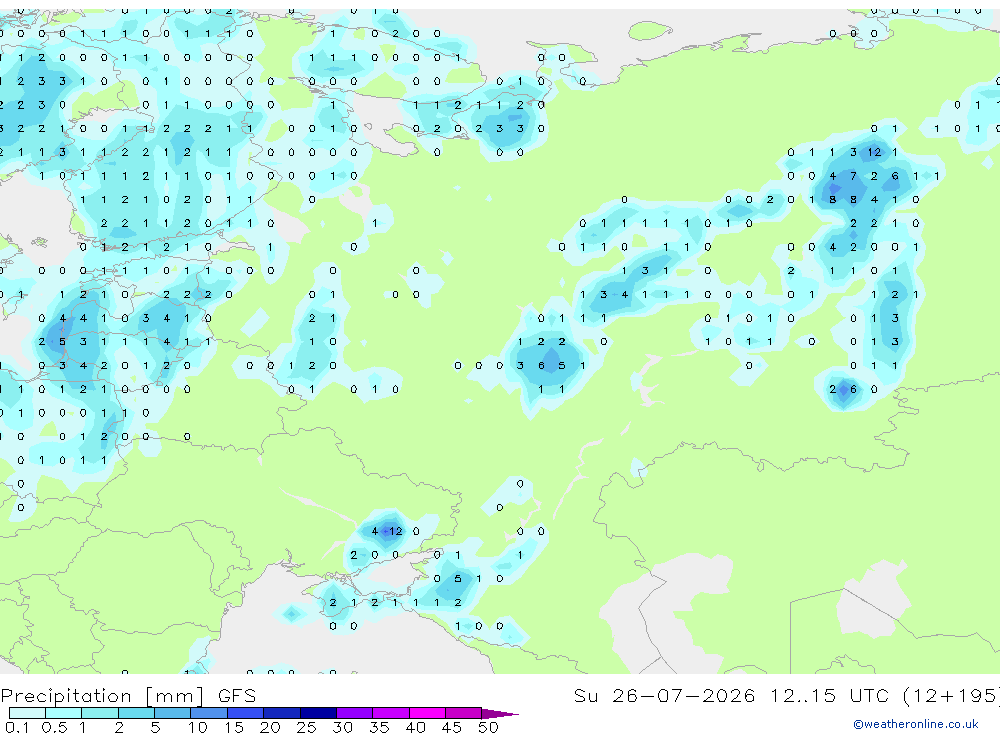The height and width of the screenshot is (733, 1000).
Task: Click the '35' legend scale label
Action: pyautogui.click(x=379, y=727)
